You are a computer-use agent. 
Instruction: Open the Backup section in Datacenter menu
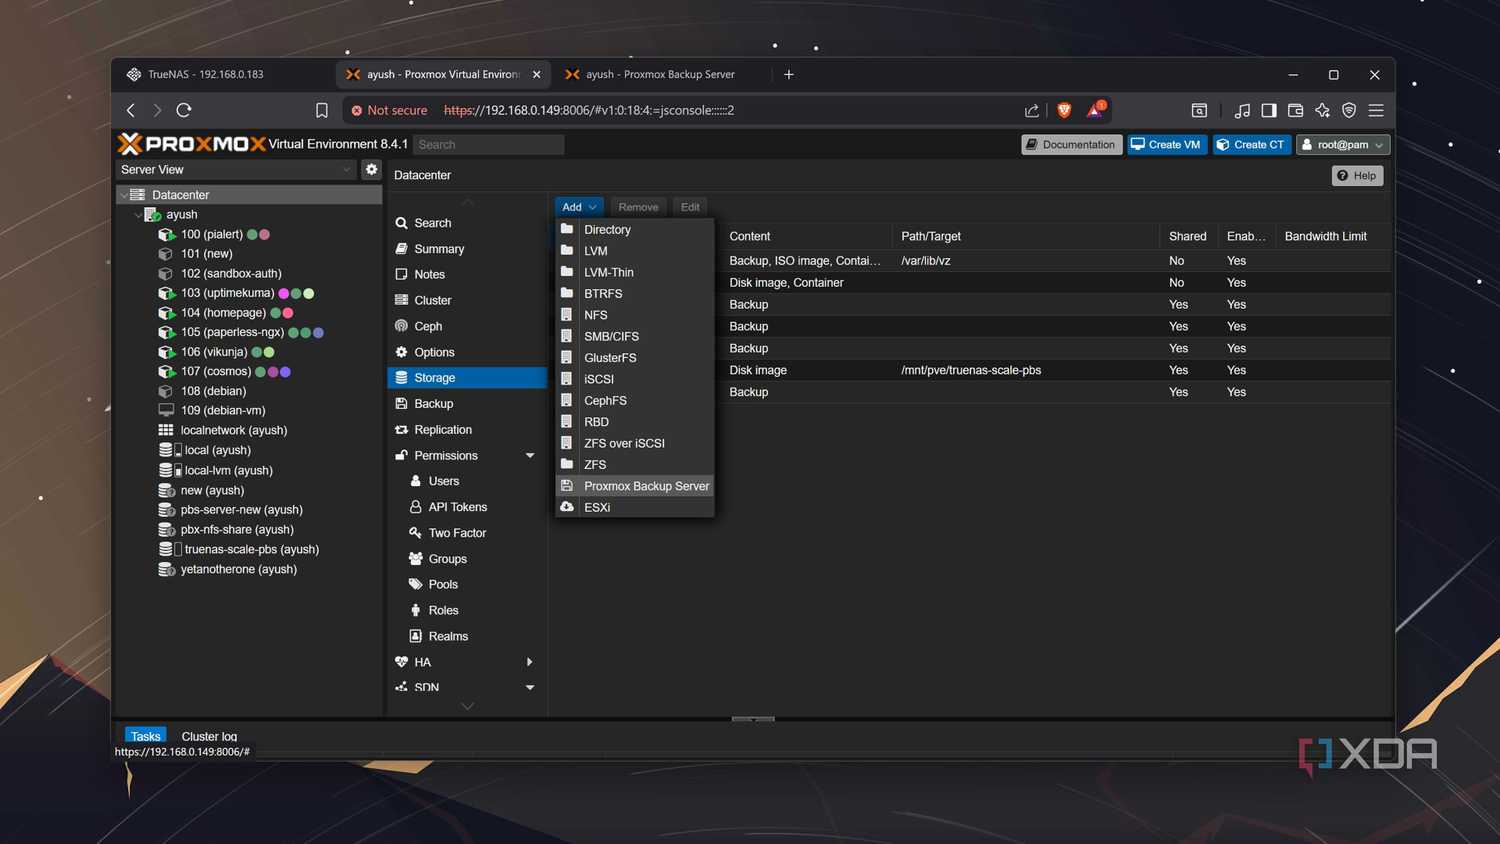click(467, 404)
